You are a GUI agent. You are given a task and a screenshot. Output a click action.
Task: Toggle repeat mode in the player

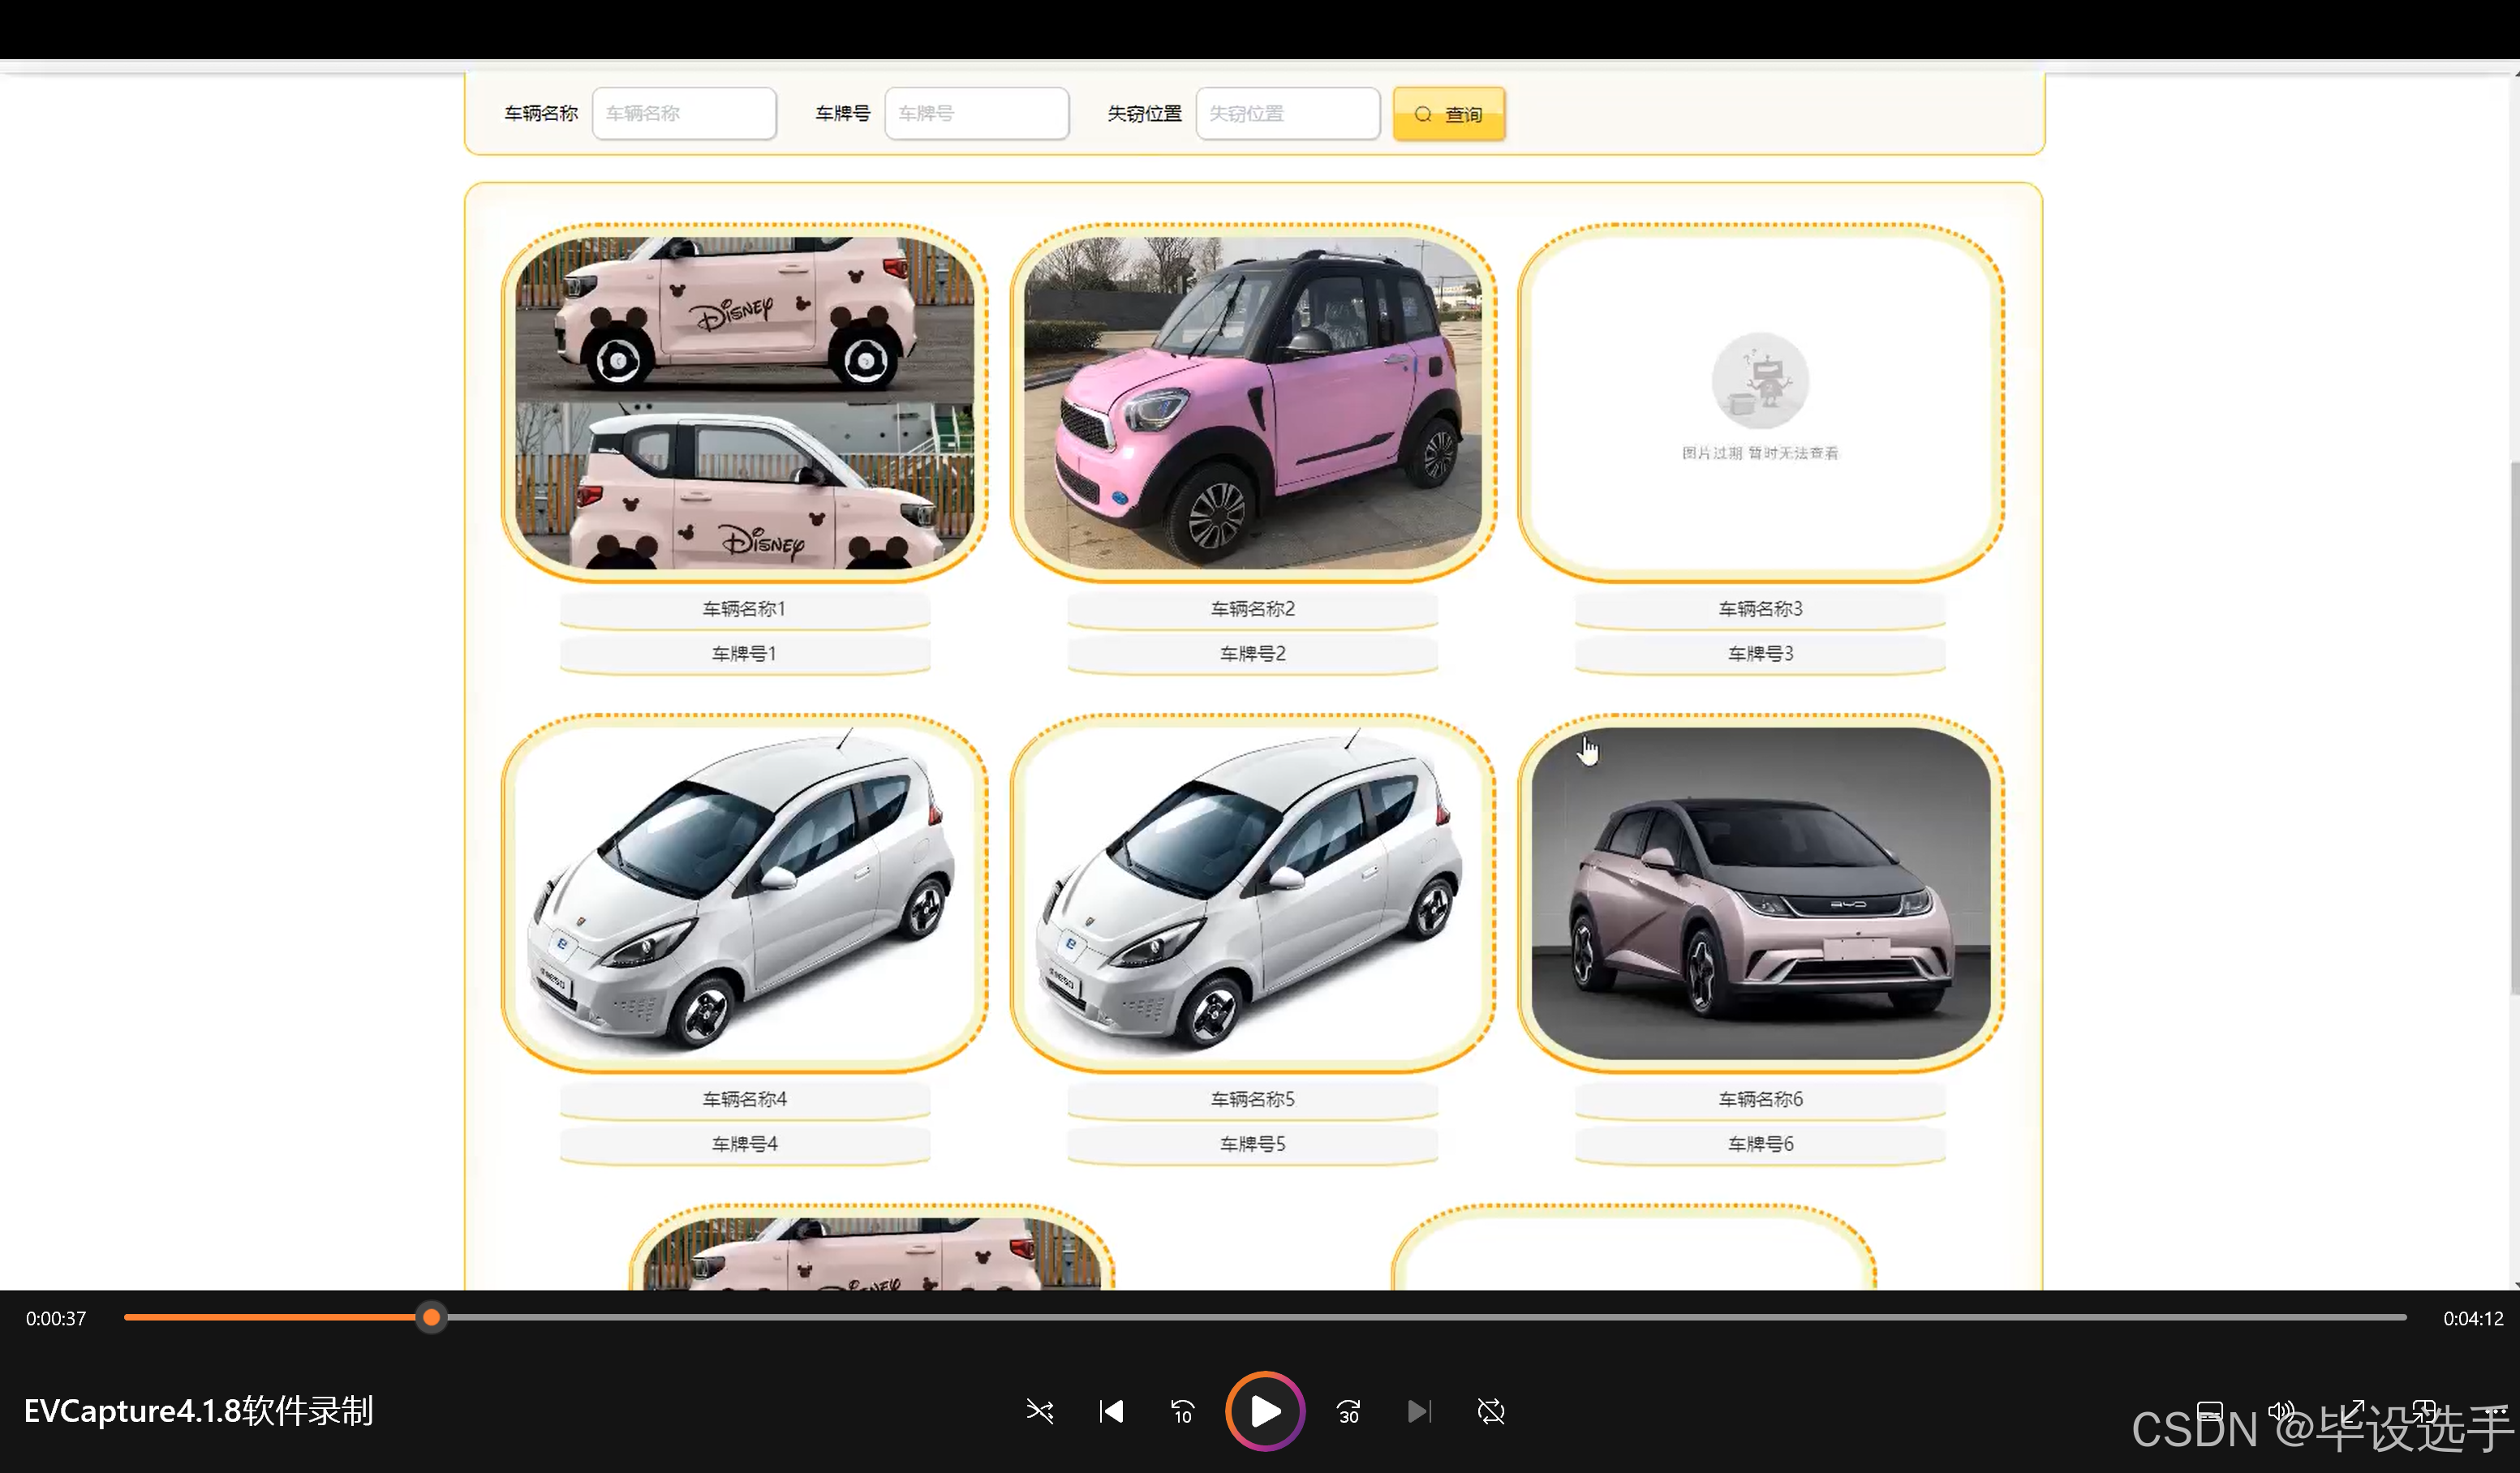coord(1491,1411)
